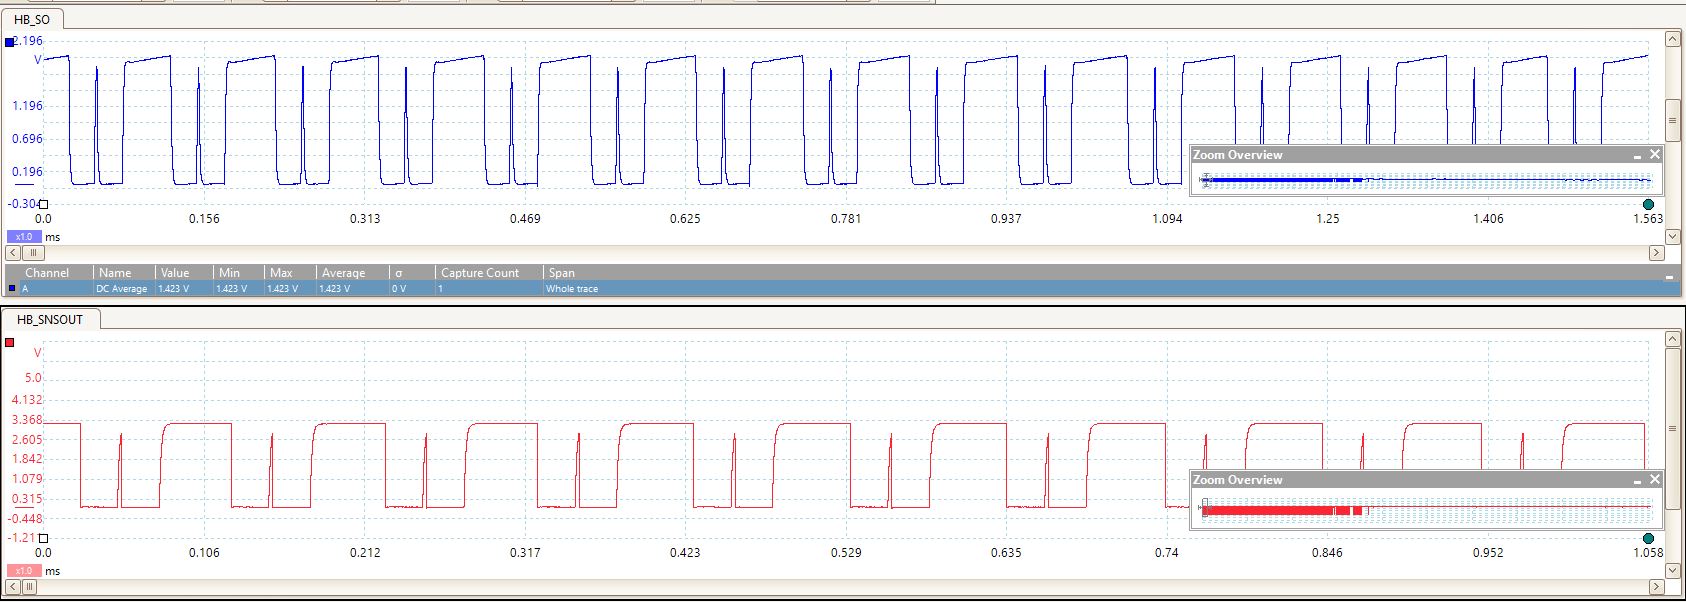Screen dimensions: 1686x602
Task: Click HB_SNSOUT vertical scrollbar down arrow
Action: point(1672,571)
